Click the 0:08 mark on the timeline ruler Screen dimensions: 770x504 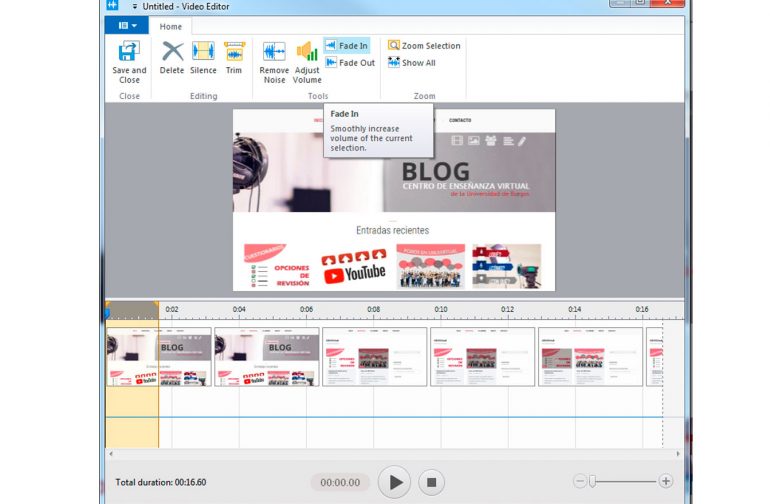tap(374, 309)
